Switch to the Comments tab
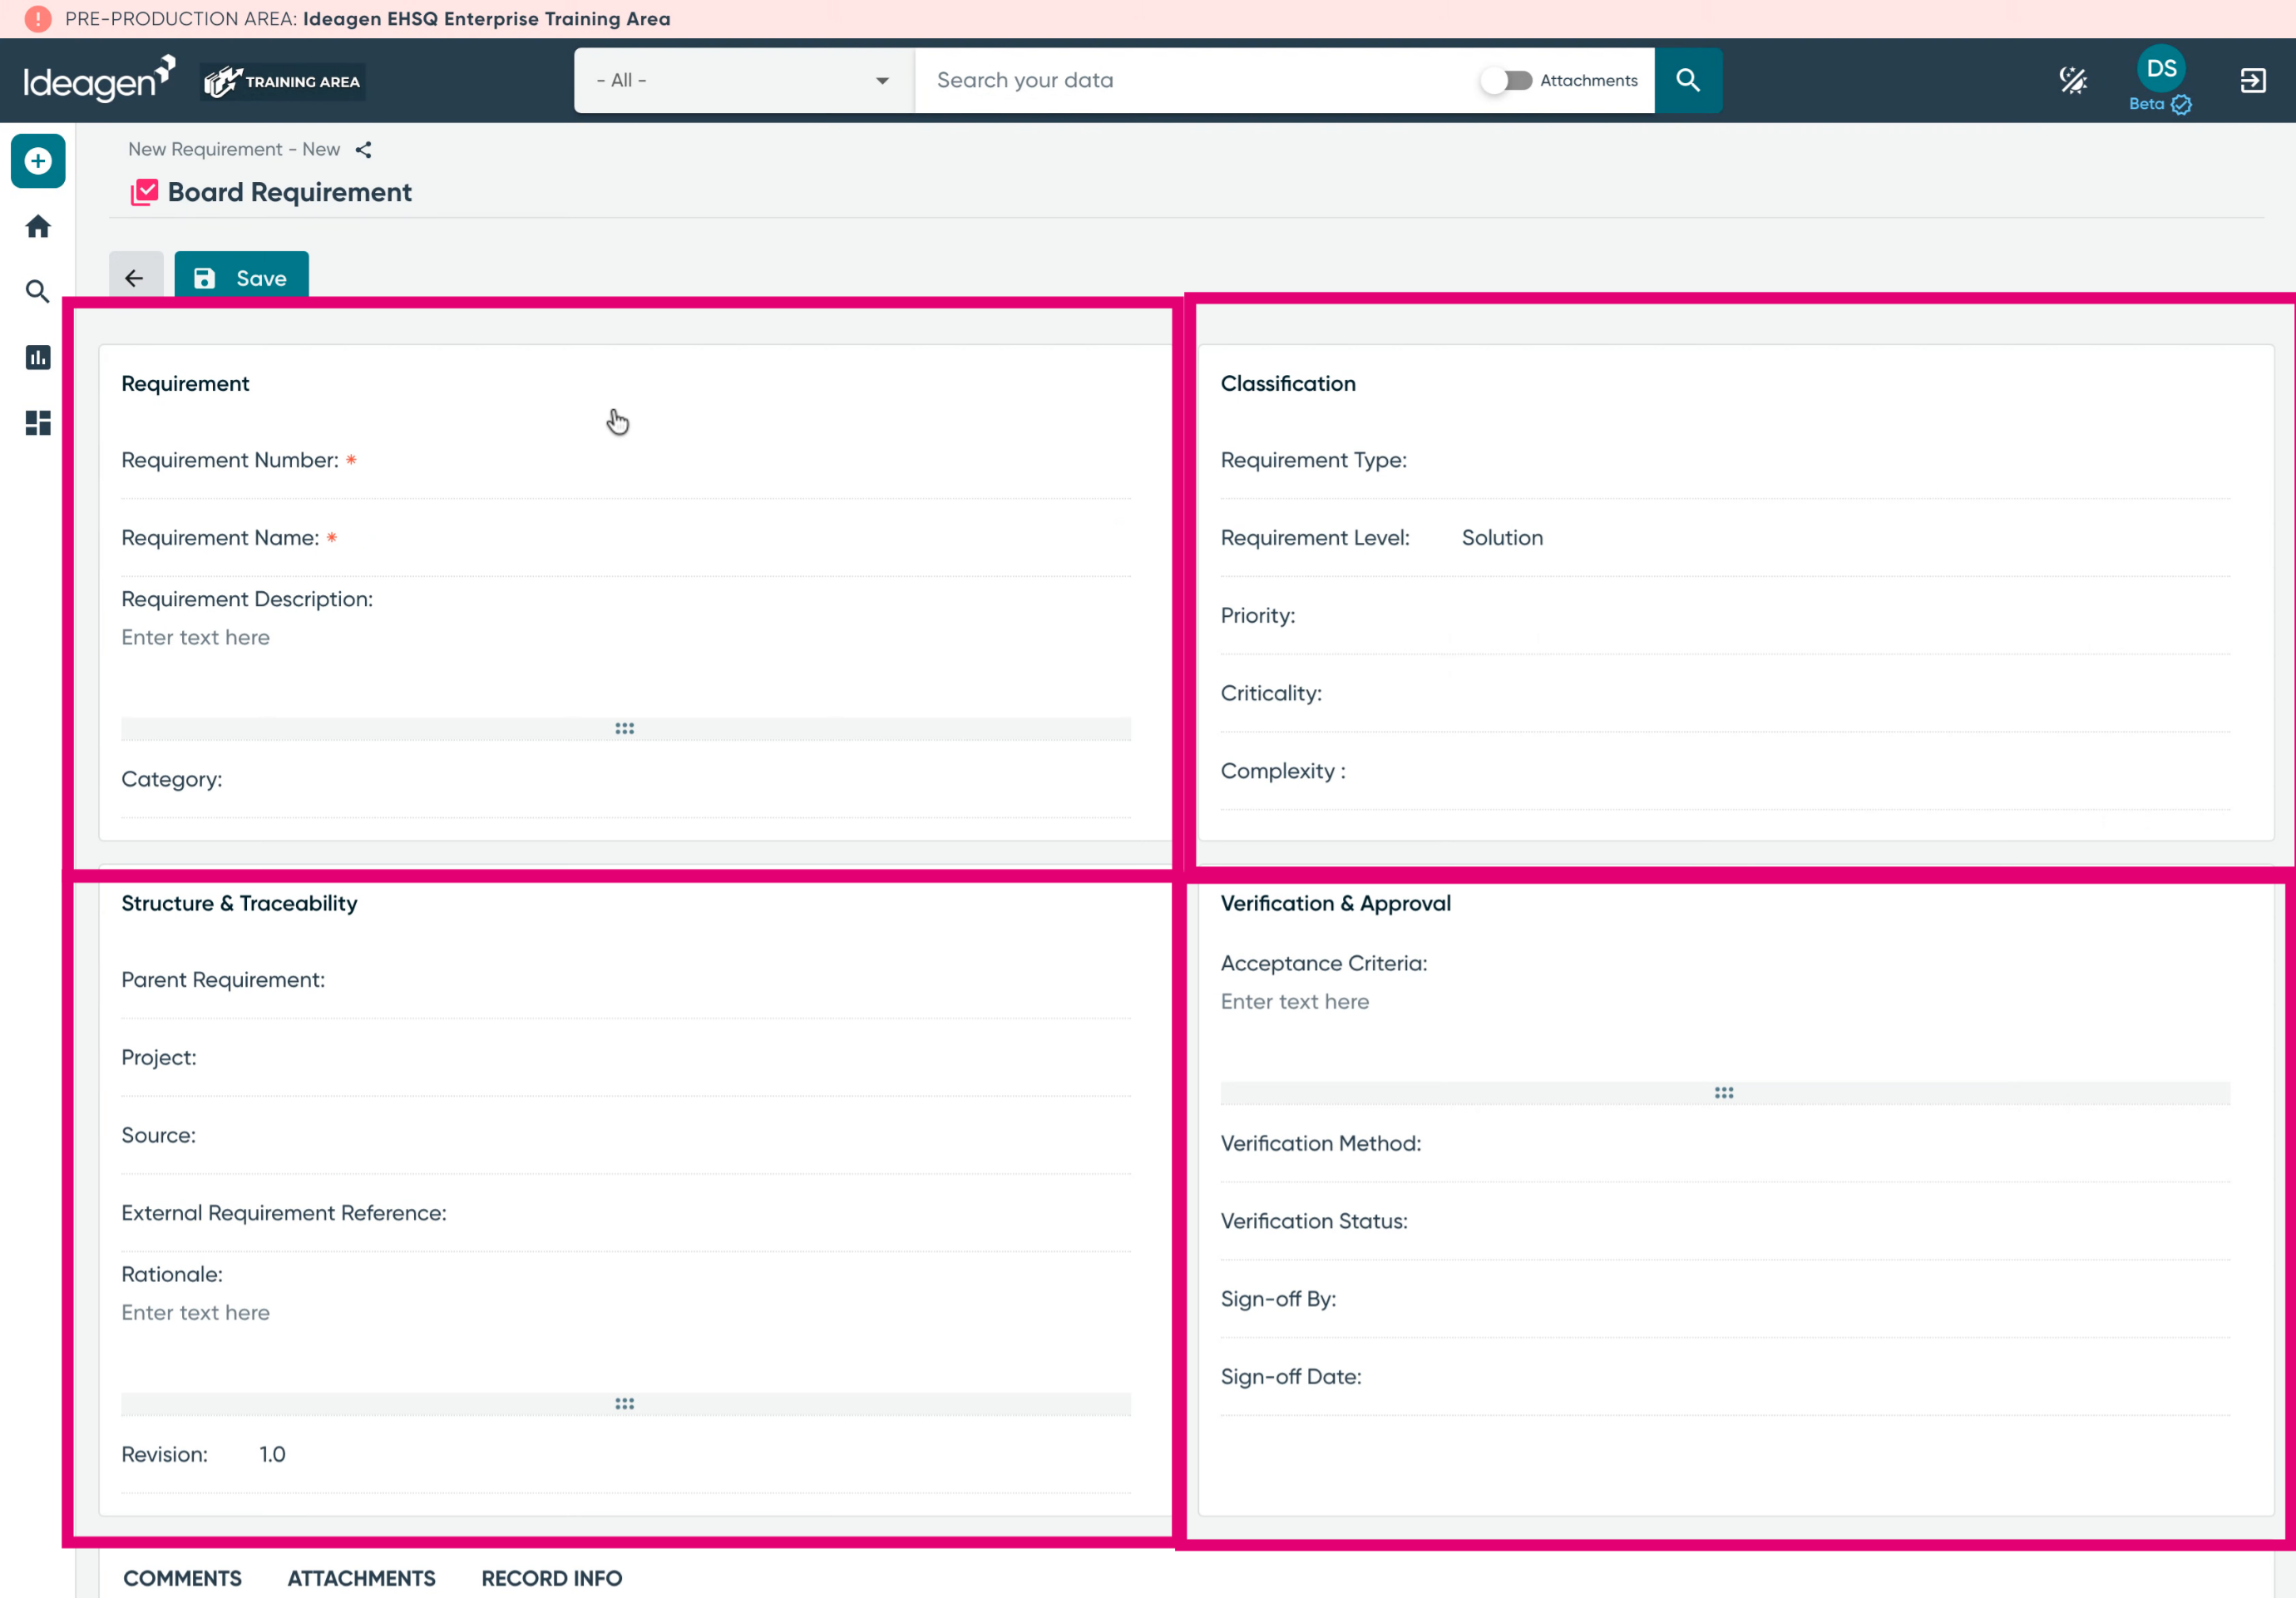 pos(182,1578)
